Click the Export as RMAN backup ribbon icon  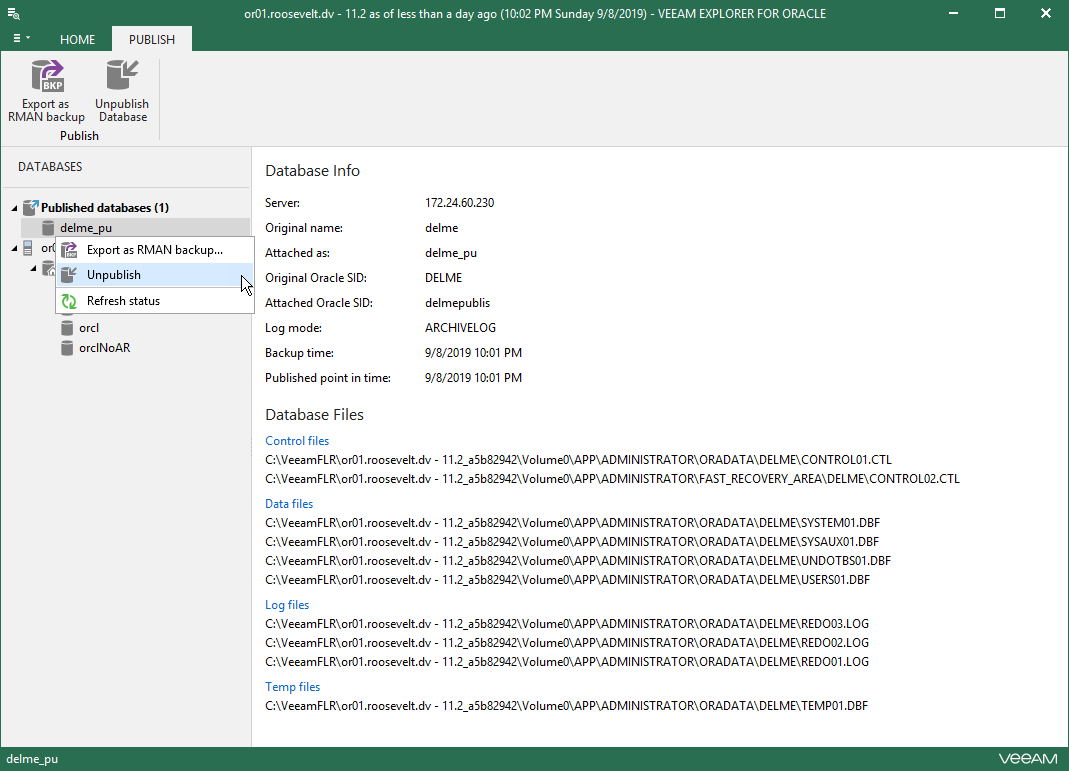(46, 77)
